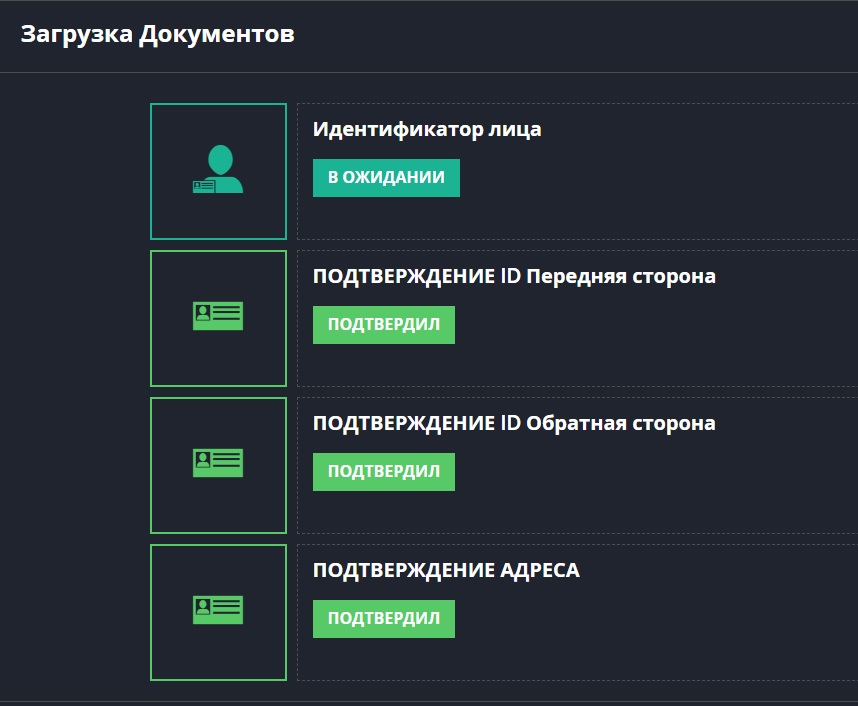858x706 pixels.
Task: Open the ПОДТВЕРЖДЕНИЕ АДРЕСА title
Action: [x=446, y=570]
